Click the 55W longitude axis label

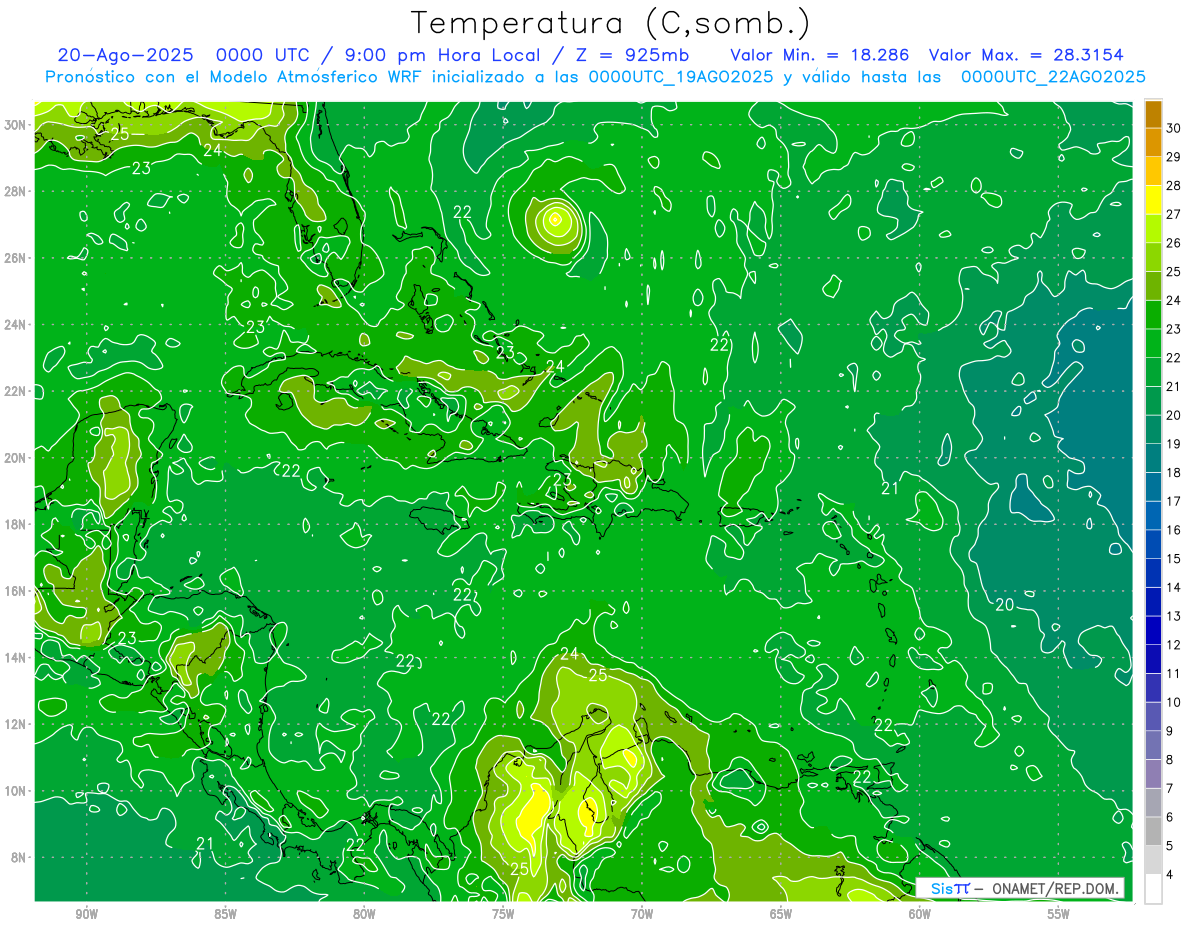(x=1058, y=914)
